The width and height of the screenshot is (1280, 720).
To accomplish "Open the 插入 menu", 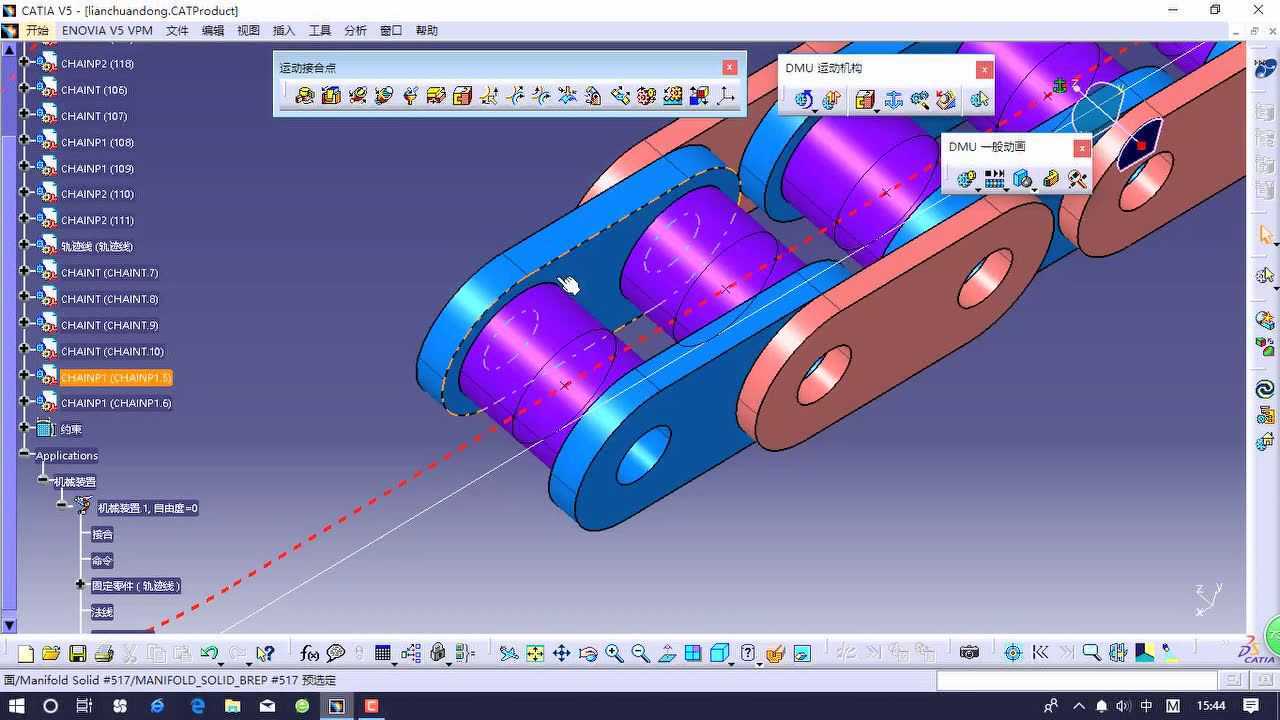I will tap(283, 30).
